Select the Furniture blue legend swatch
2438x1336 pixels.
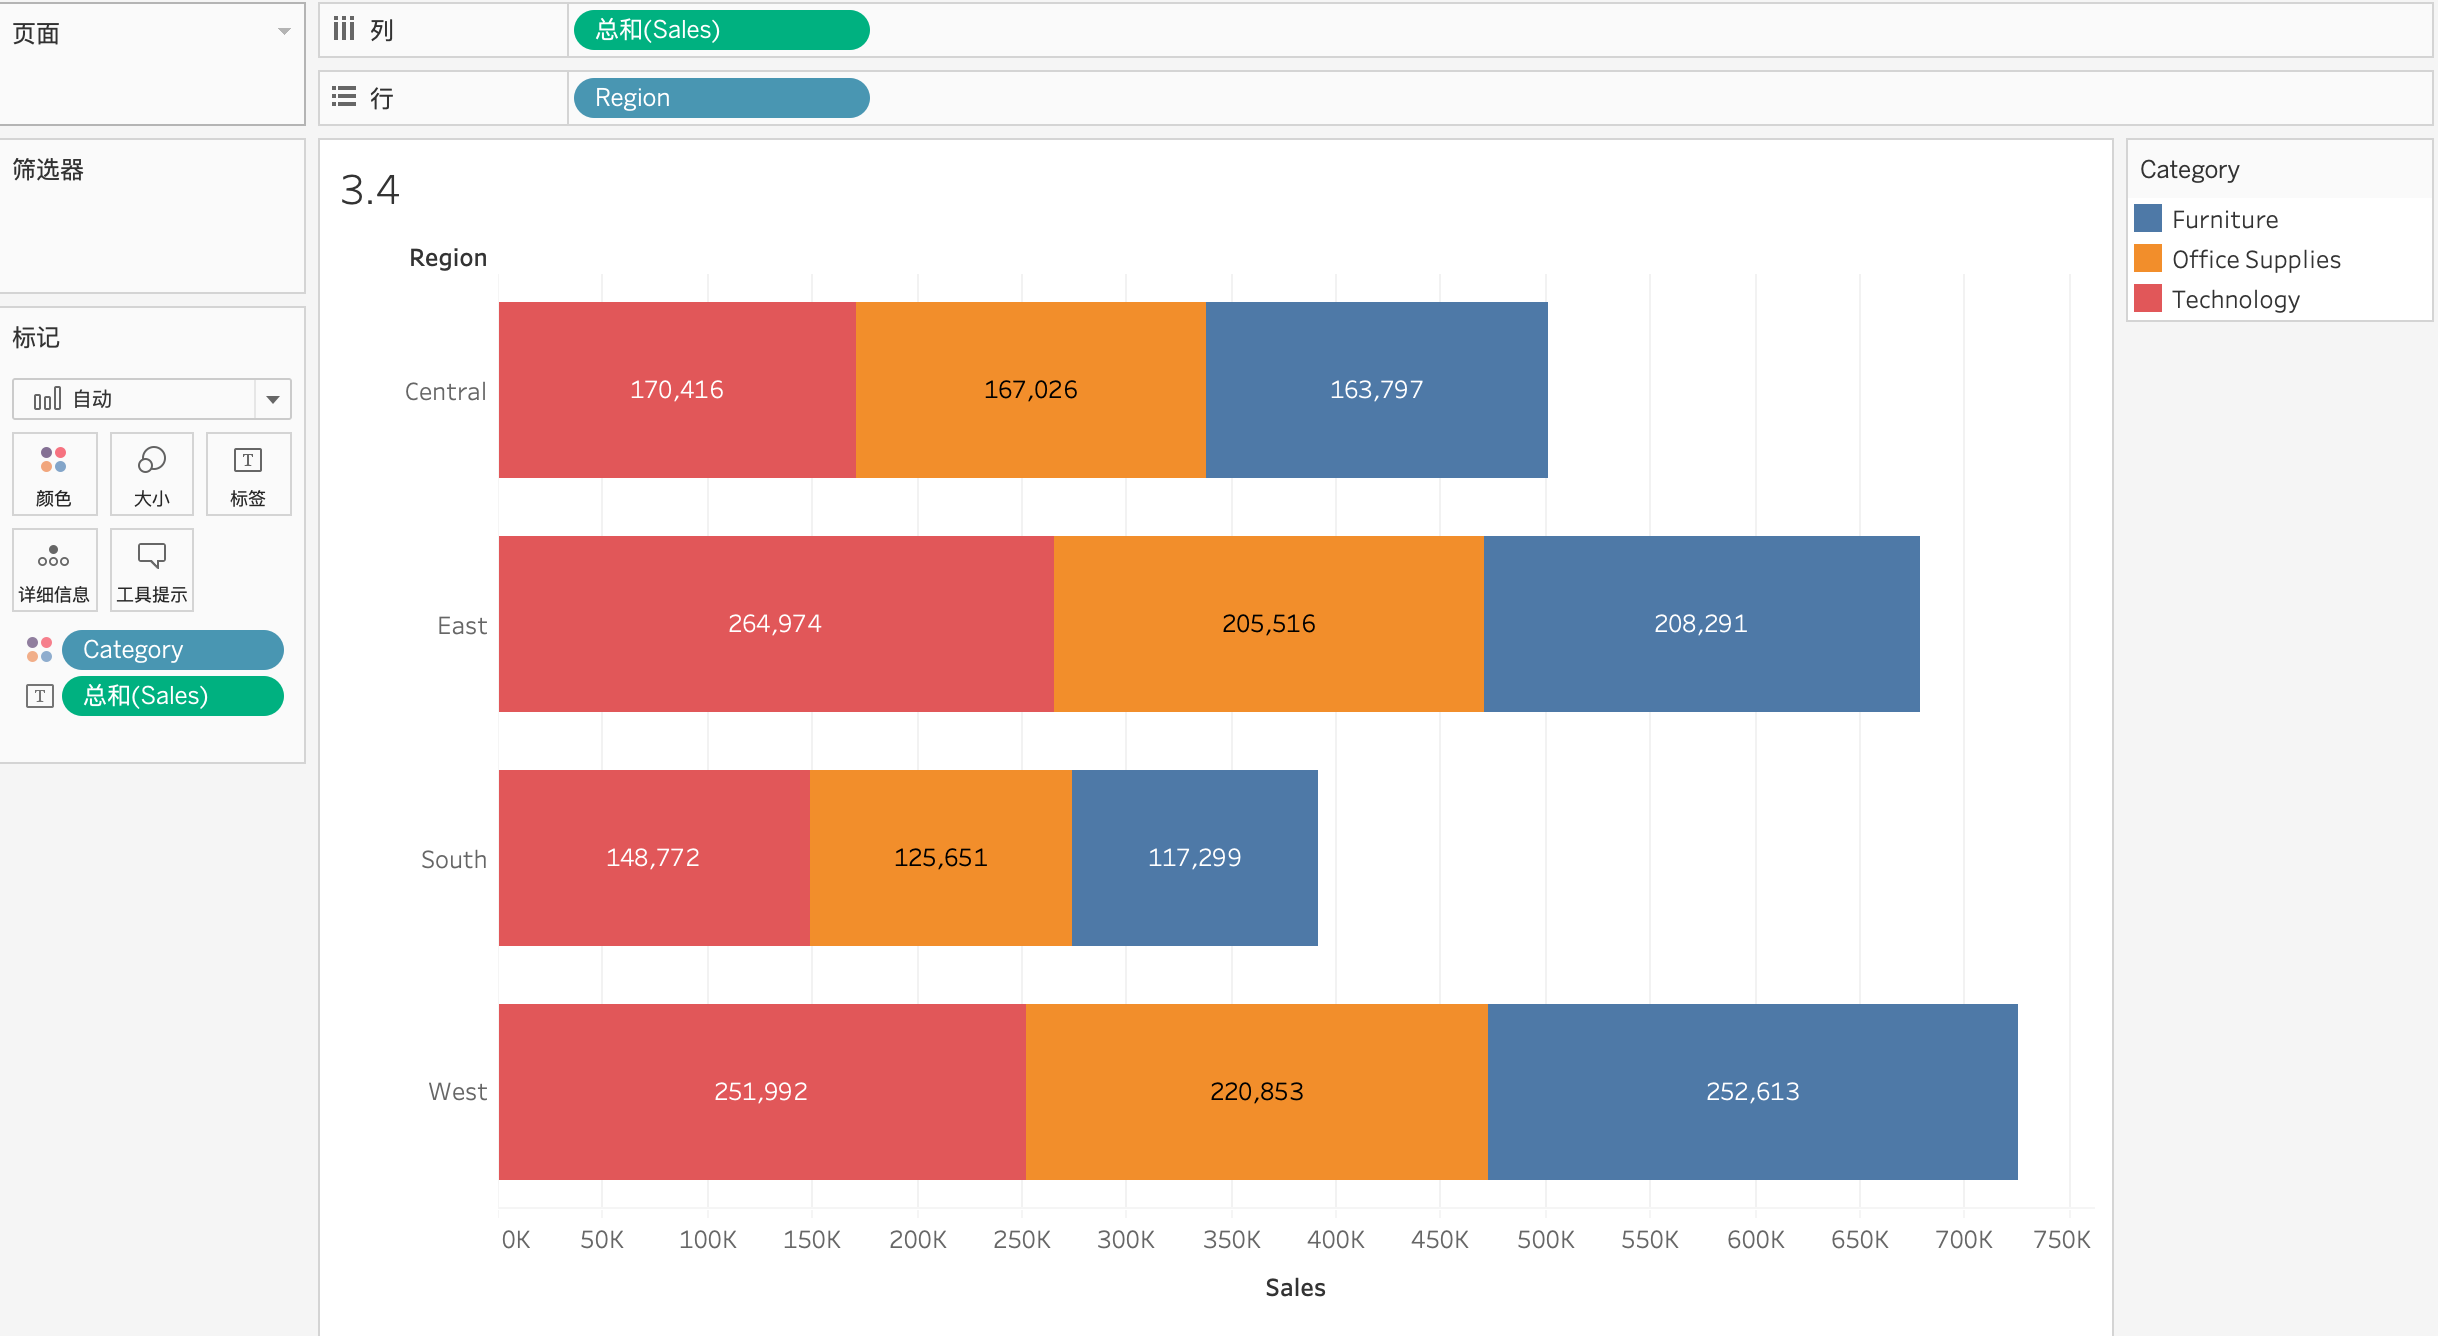coord(2148,219)
